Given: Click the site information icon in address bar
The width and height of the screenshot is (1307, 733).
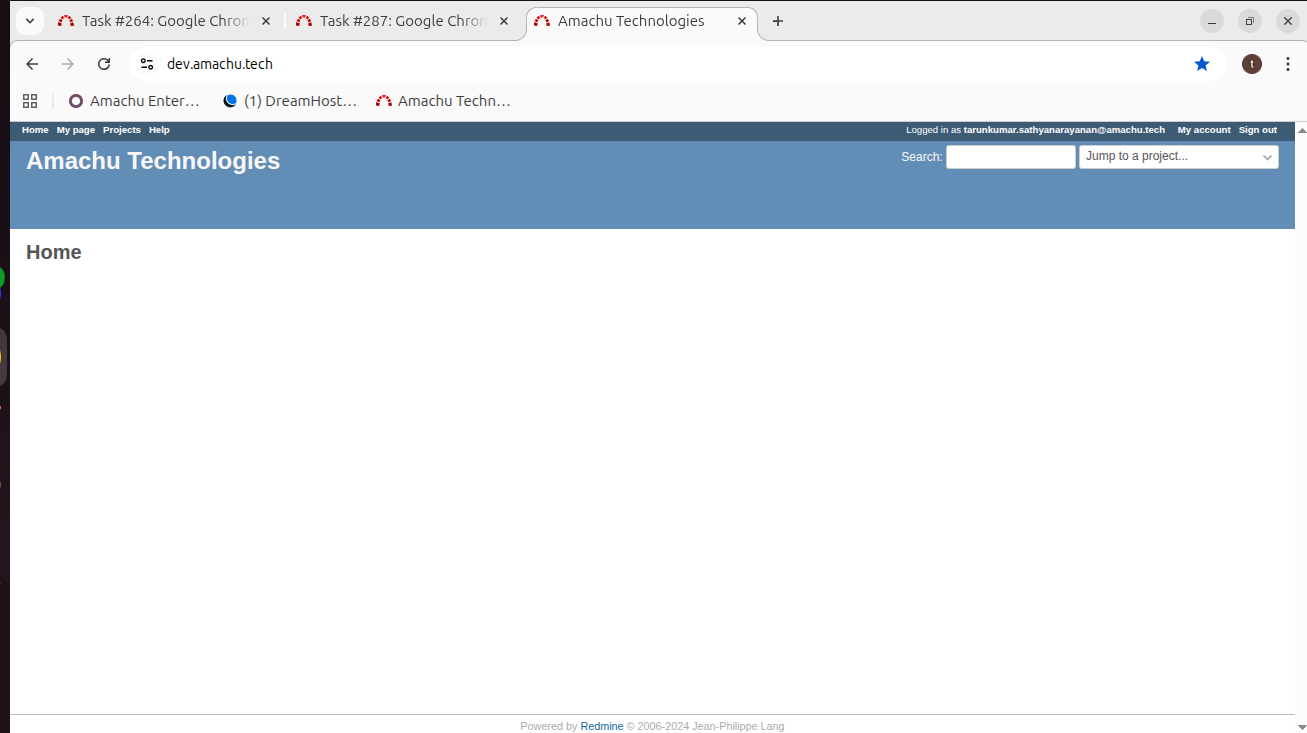Looking at the screenshot, I should (147, 64).
